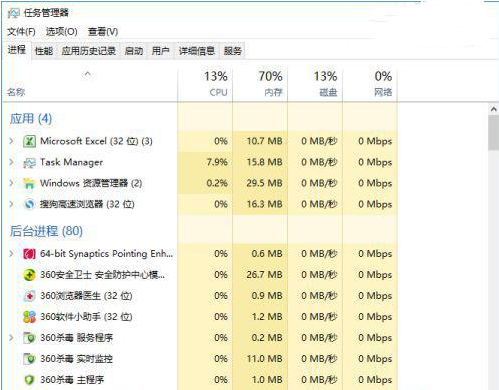Viewport: 499px width, 390px height.
Task: Click the Synaptics Pointing Enhancer icon
Action: point(29,254)
